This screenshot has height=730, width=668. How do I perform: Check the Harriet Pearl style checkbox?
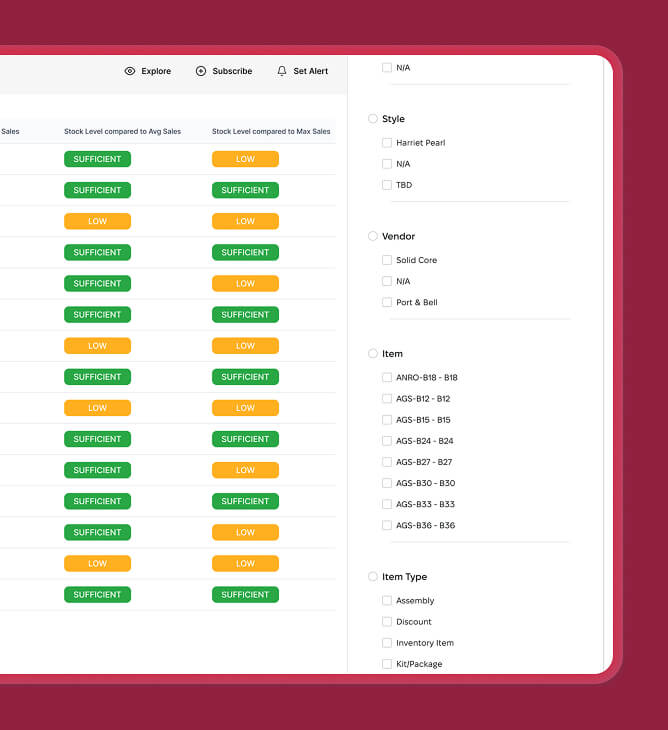click(x=387, y=143)
